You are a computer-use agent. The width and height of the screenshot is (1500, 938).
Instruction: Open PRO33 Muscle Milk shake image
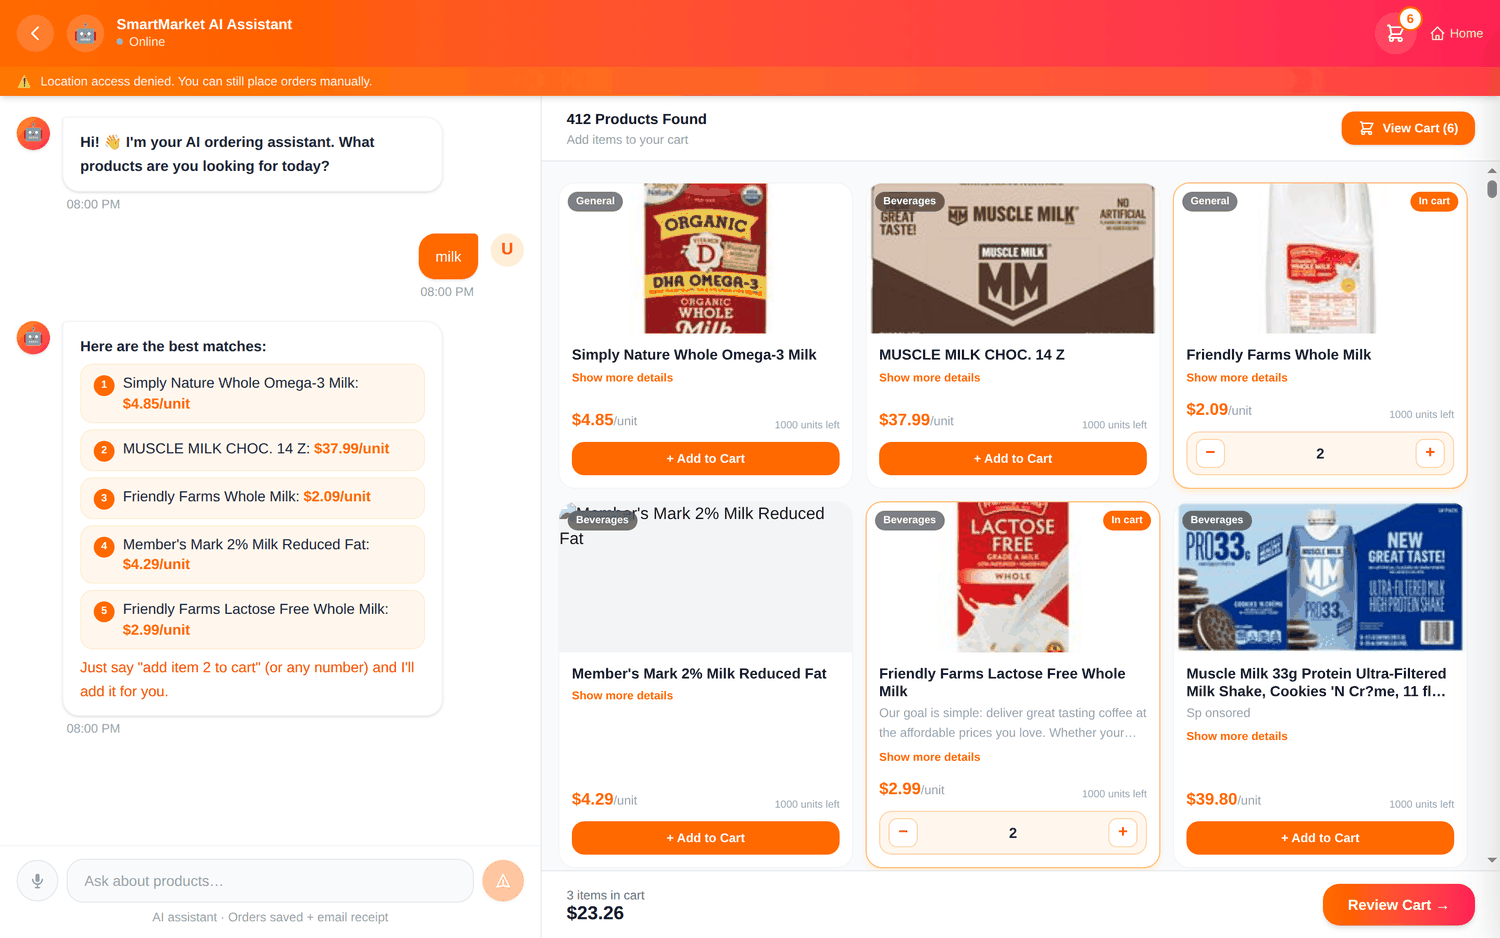[x=1320, y=577]
